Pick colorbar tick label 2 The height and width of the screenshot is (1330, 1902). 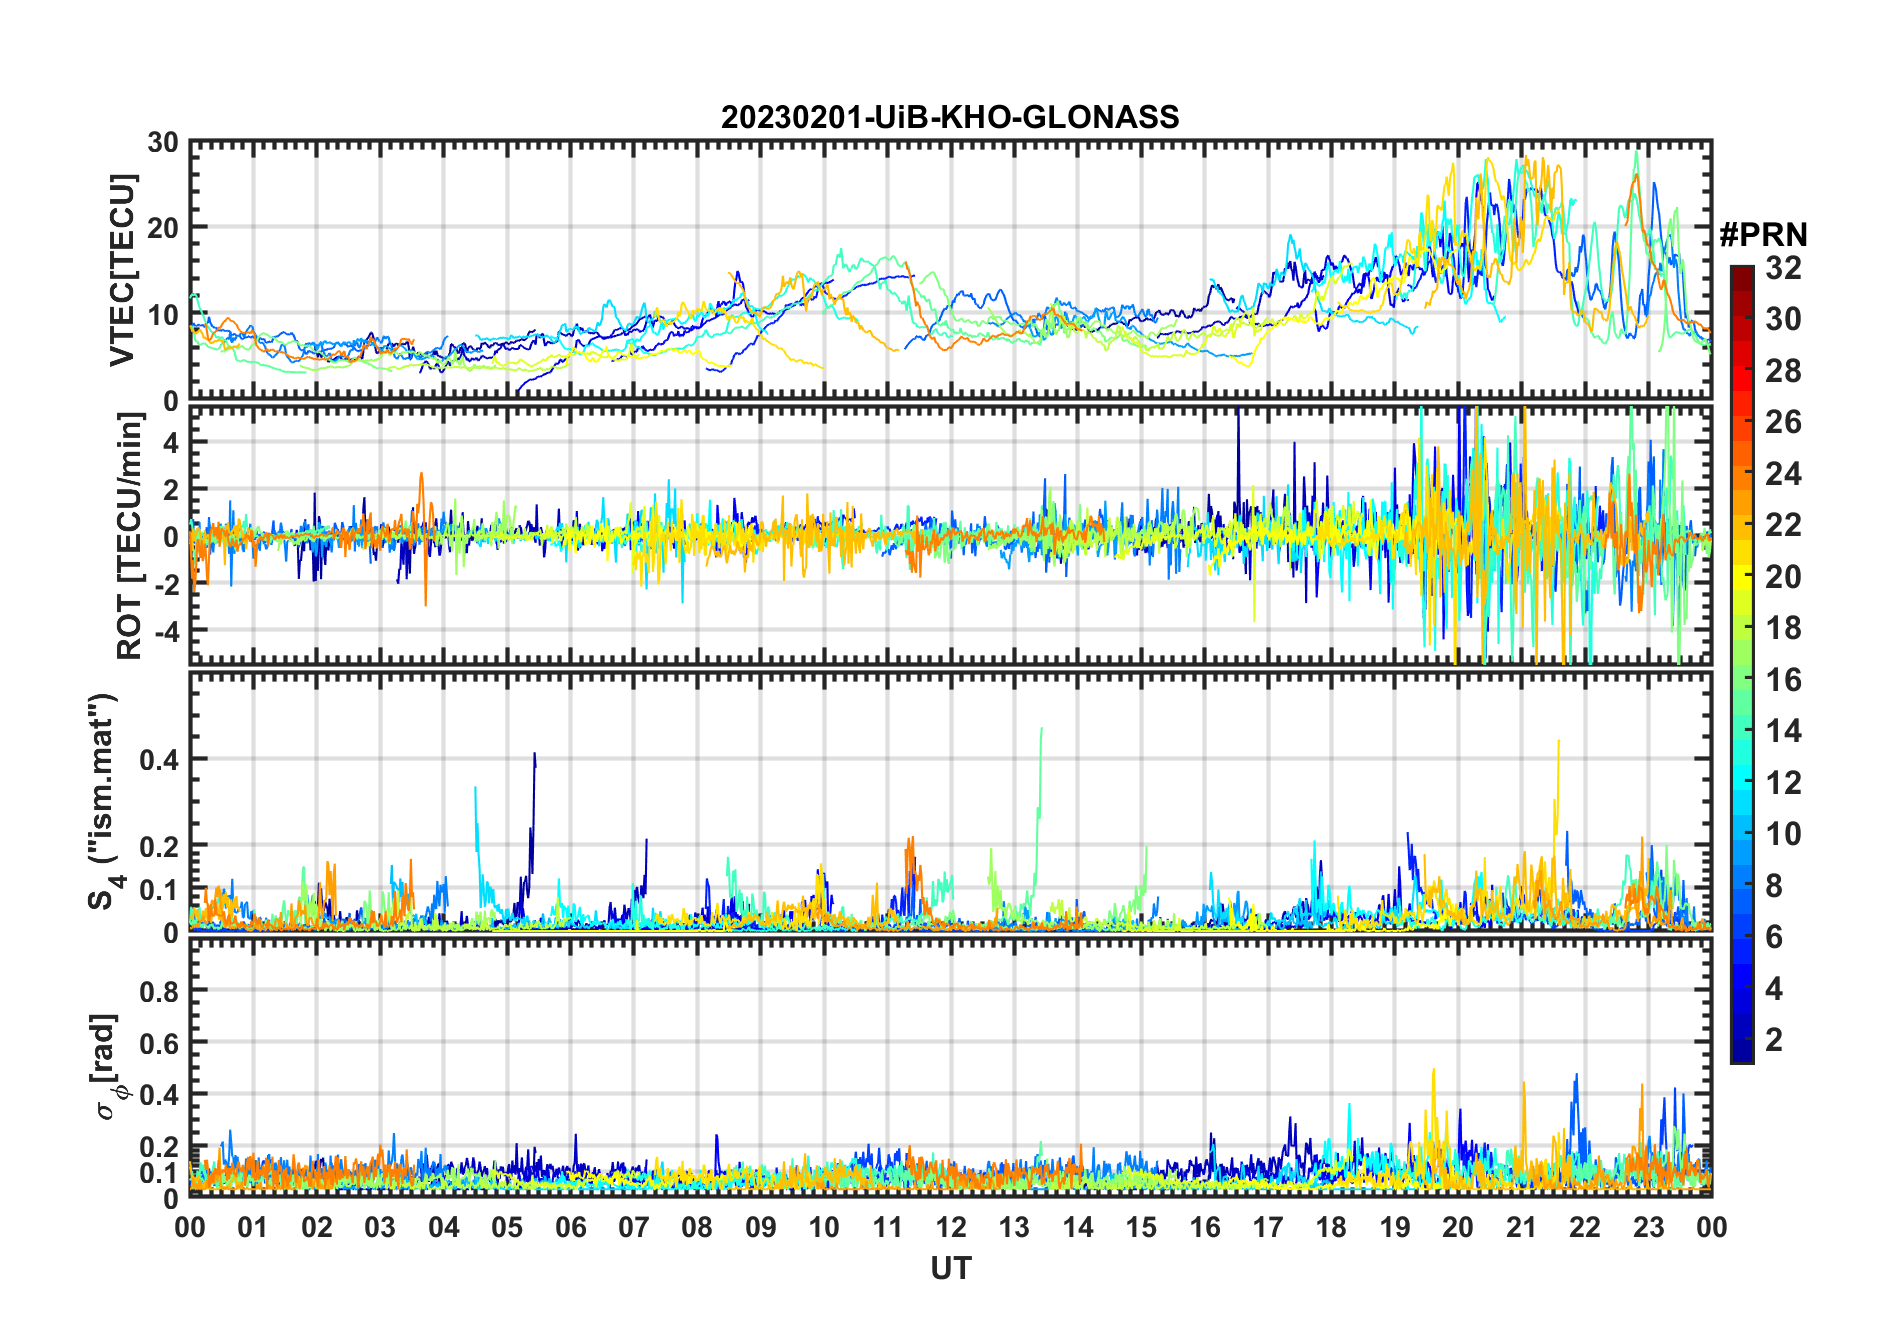pyautogui.click(x=1775, y=1040)
